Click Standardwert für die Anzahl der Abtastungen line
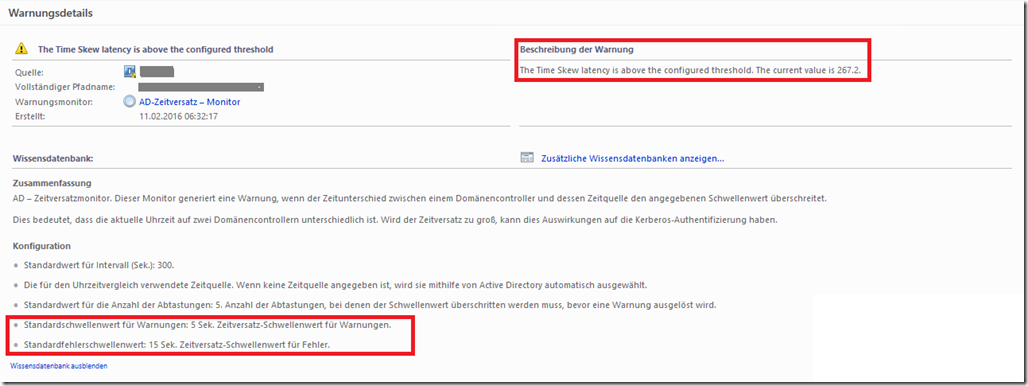The height and width of the screenshot is (386, 1028). coord(370,305)
